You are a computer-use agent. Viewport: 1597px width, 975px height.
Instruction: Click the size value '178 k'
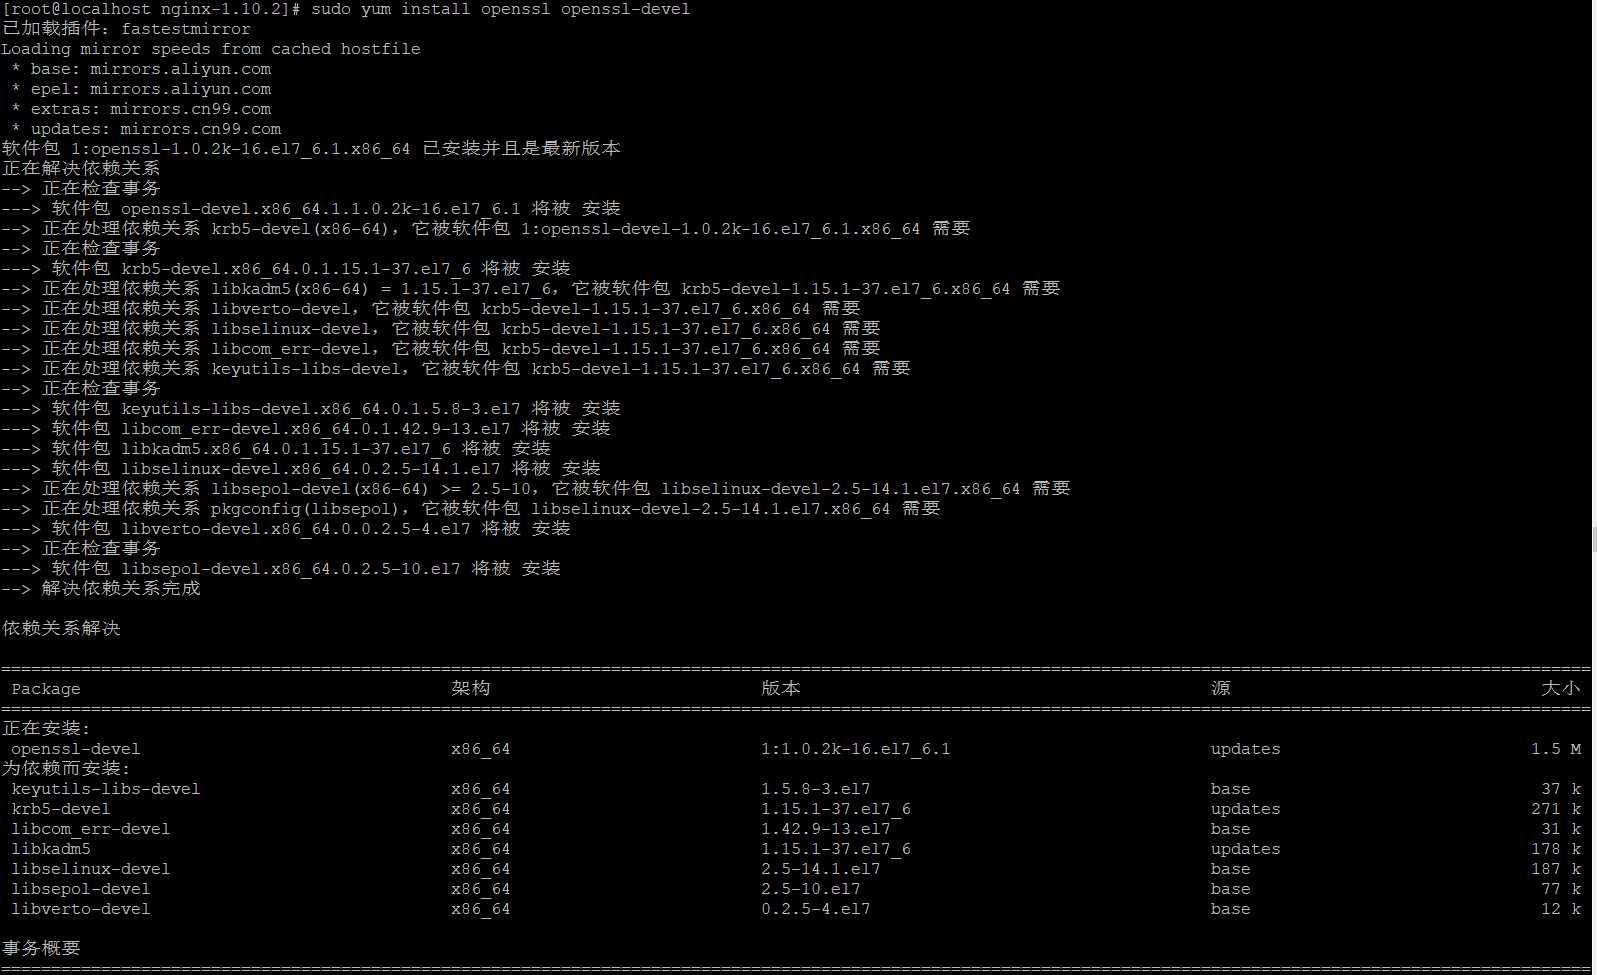coord(1556,849)
